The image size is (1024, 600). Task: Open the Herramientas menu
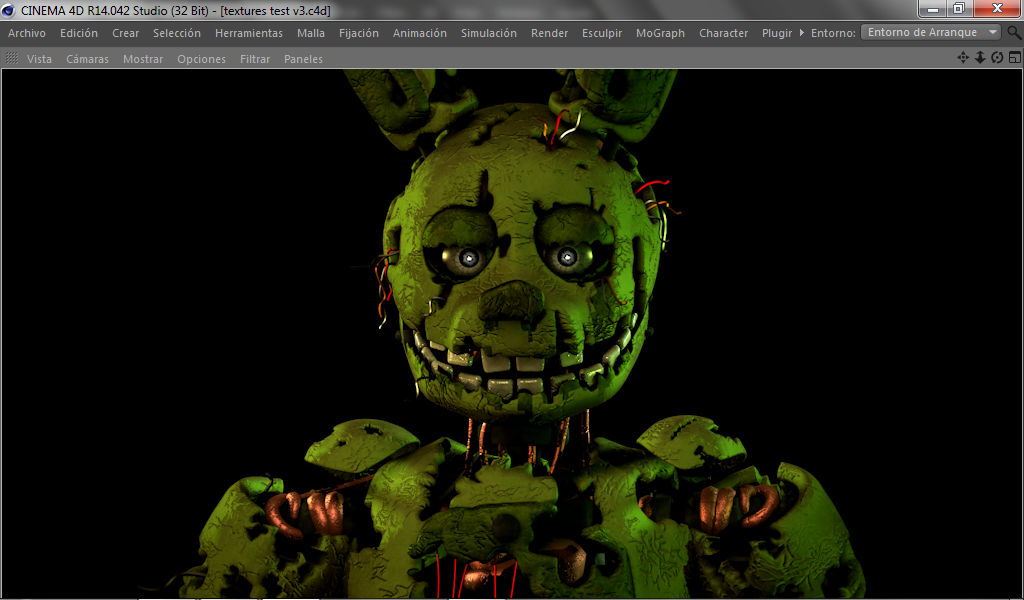coord(249,33)
